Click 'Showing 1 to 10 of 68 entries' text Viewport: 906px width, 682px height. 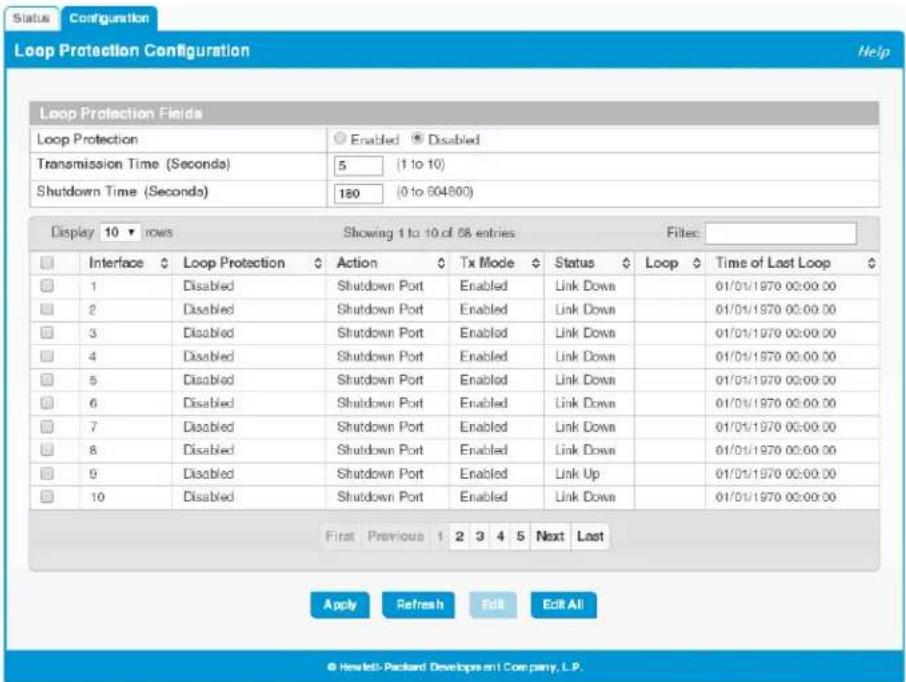pos(429,233)
